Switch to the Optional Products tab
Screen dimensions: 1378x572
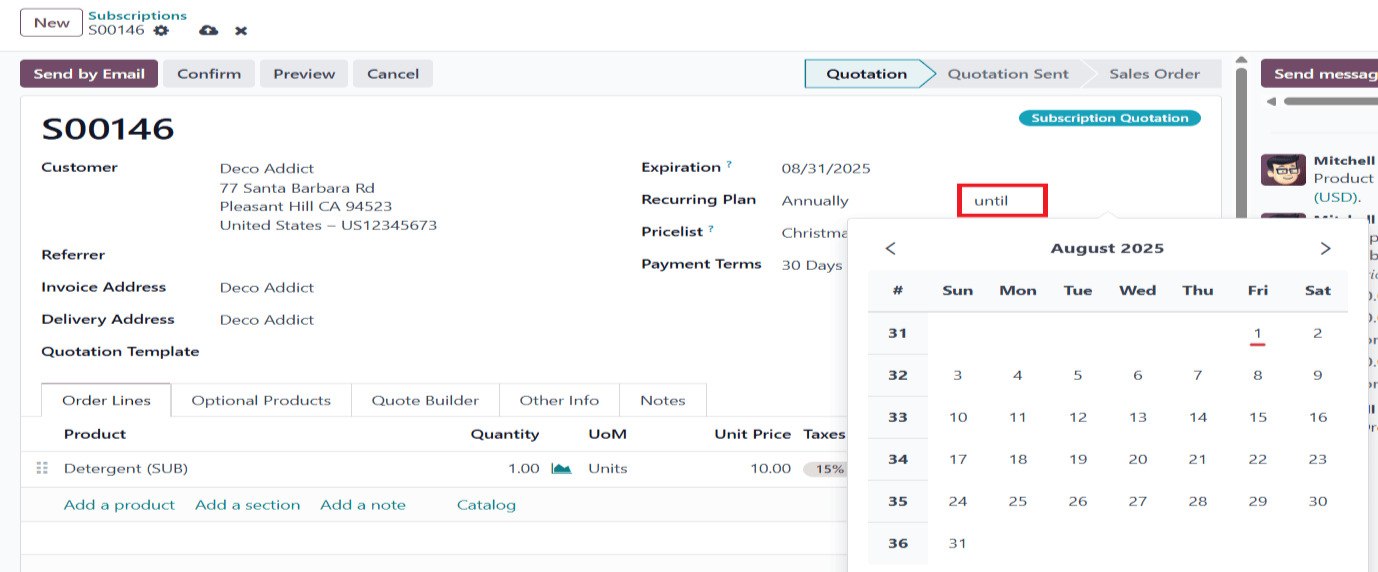(261, 400)
